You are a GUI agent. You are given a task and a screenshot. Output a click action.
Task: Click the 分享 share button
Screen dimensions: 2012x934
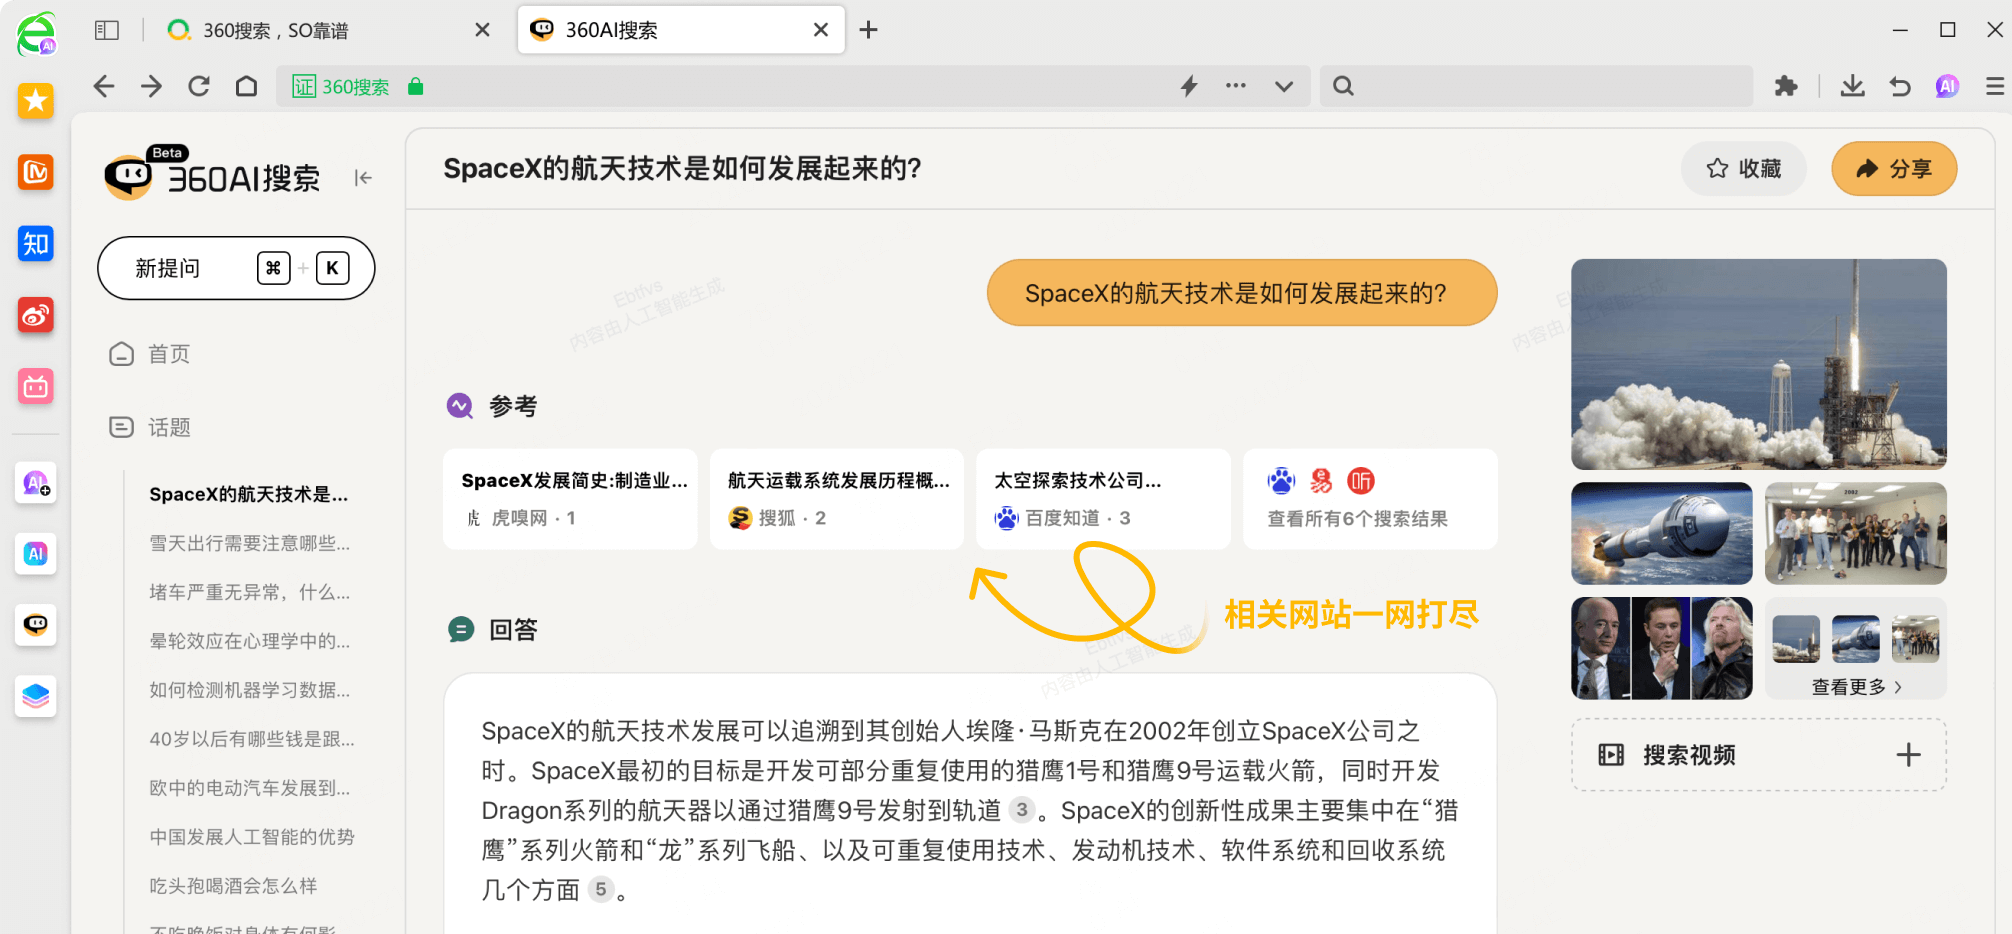pyautogui.click(x=1894, y=168)
